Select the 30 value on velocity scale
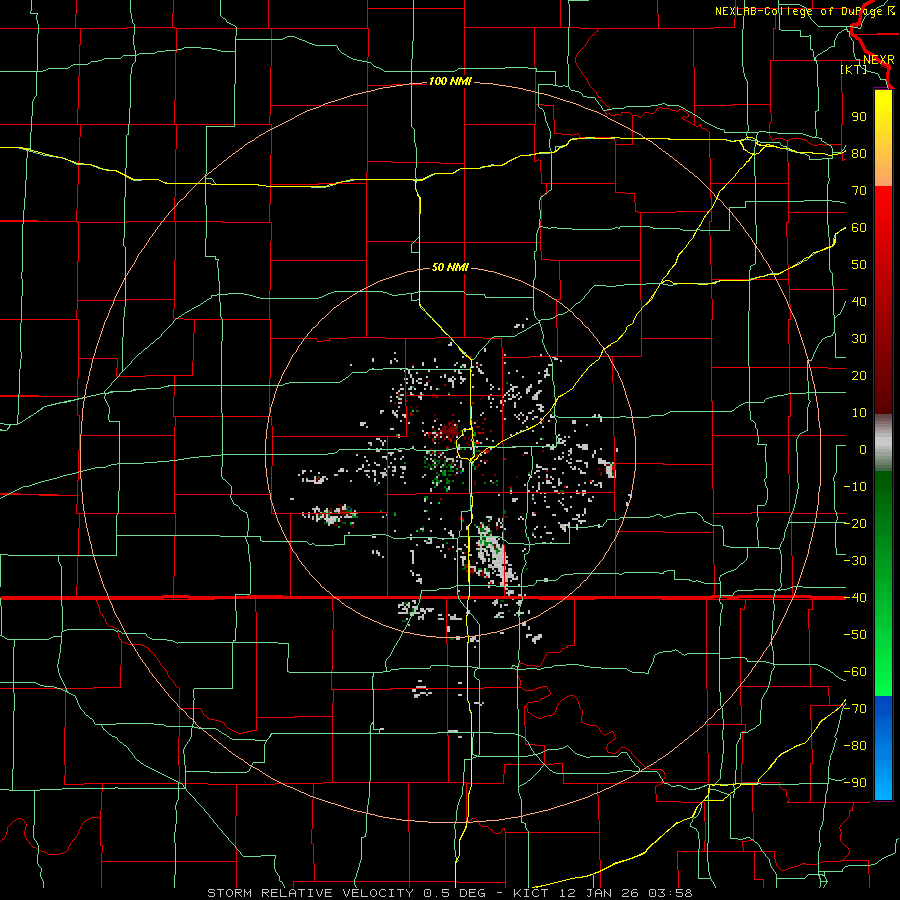The width and height of the screenshot is (900, 900). [x=859, y=339]
